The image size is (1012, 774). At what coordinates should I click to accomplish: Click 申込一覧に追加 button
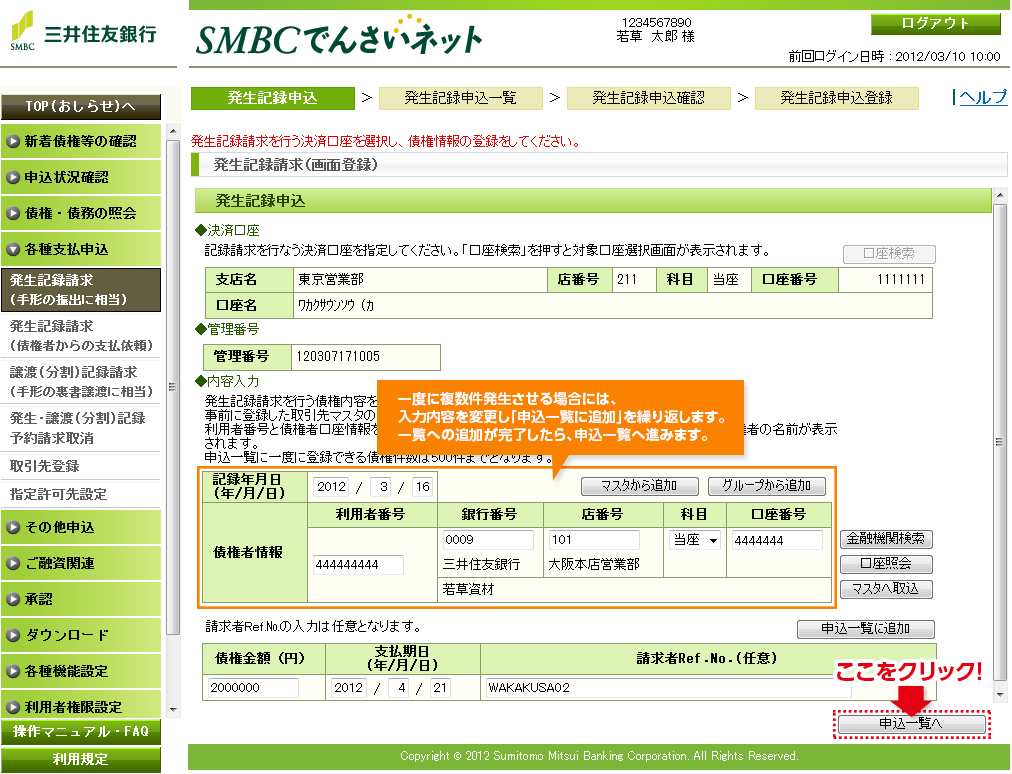click(865, 629)
